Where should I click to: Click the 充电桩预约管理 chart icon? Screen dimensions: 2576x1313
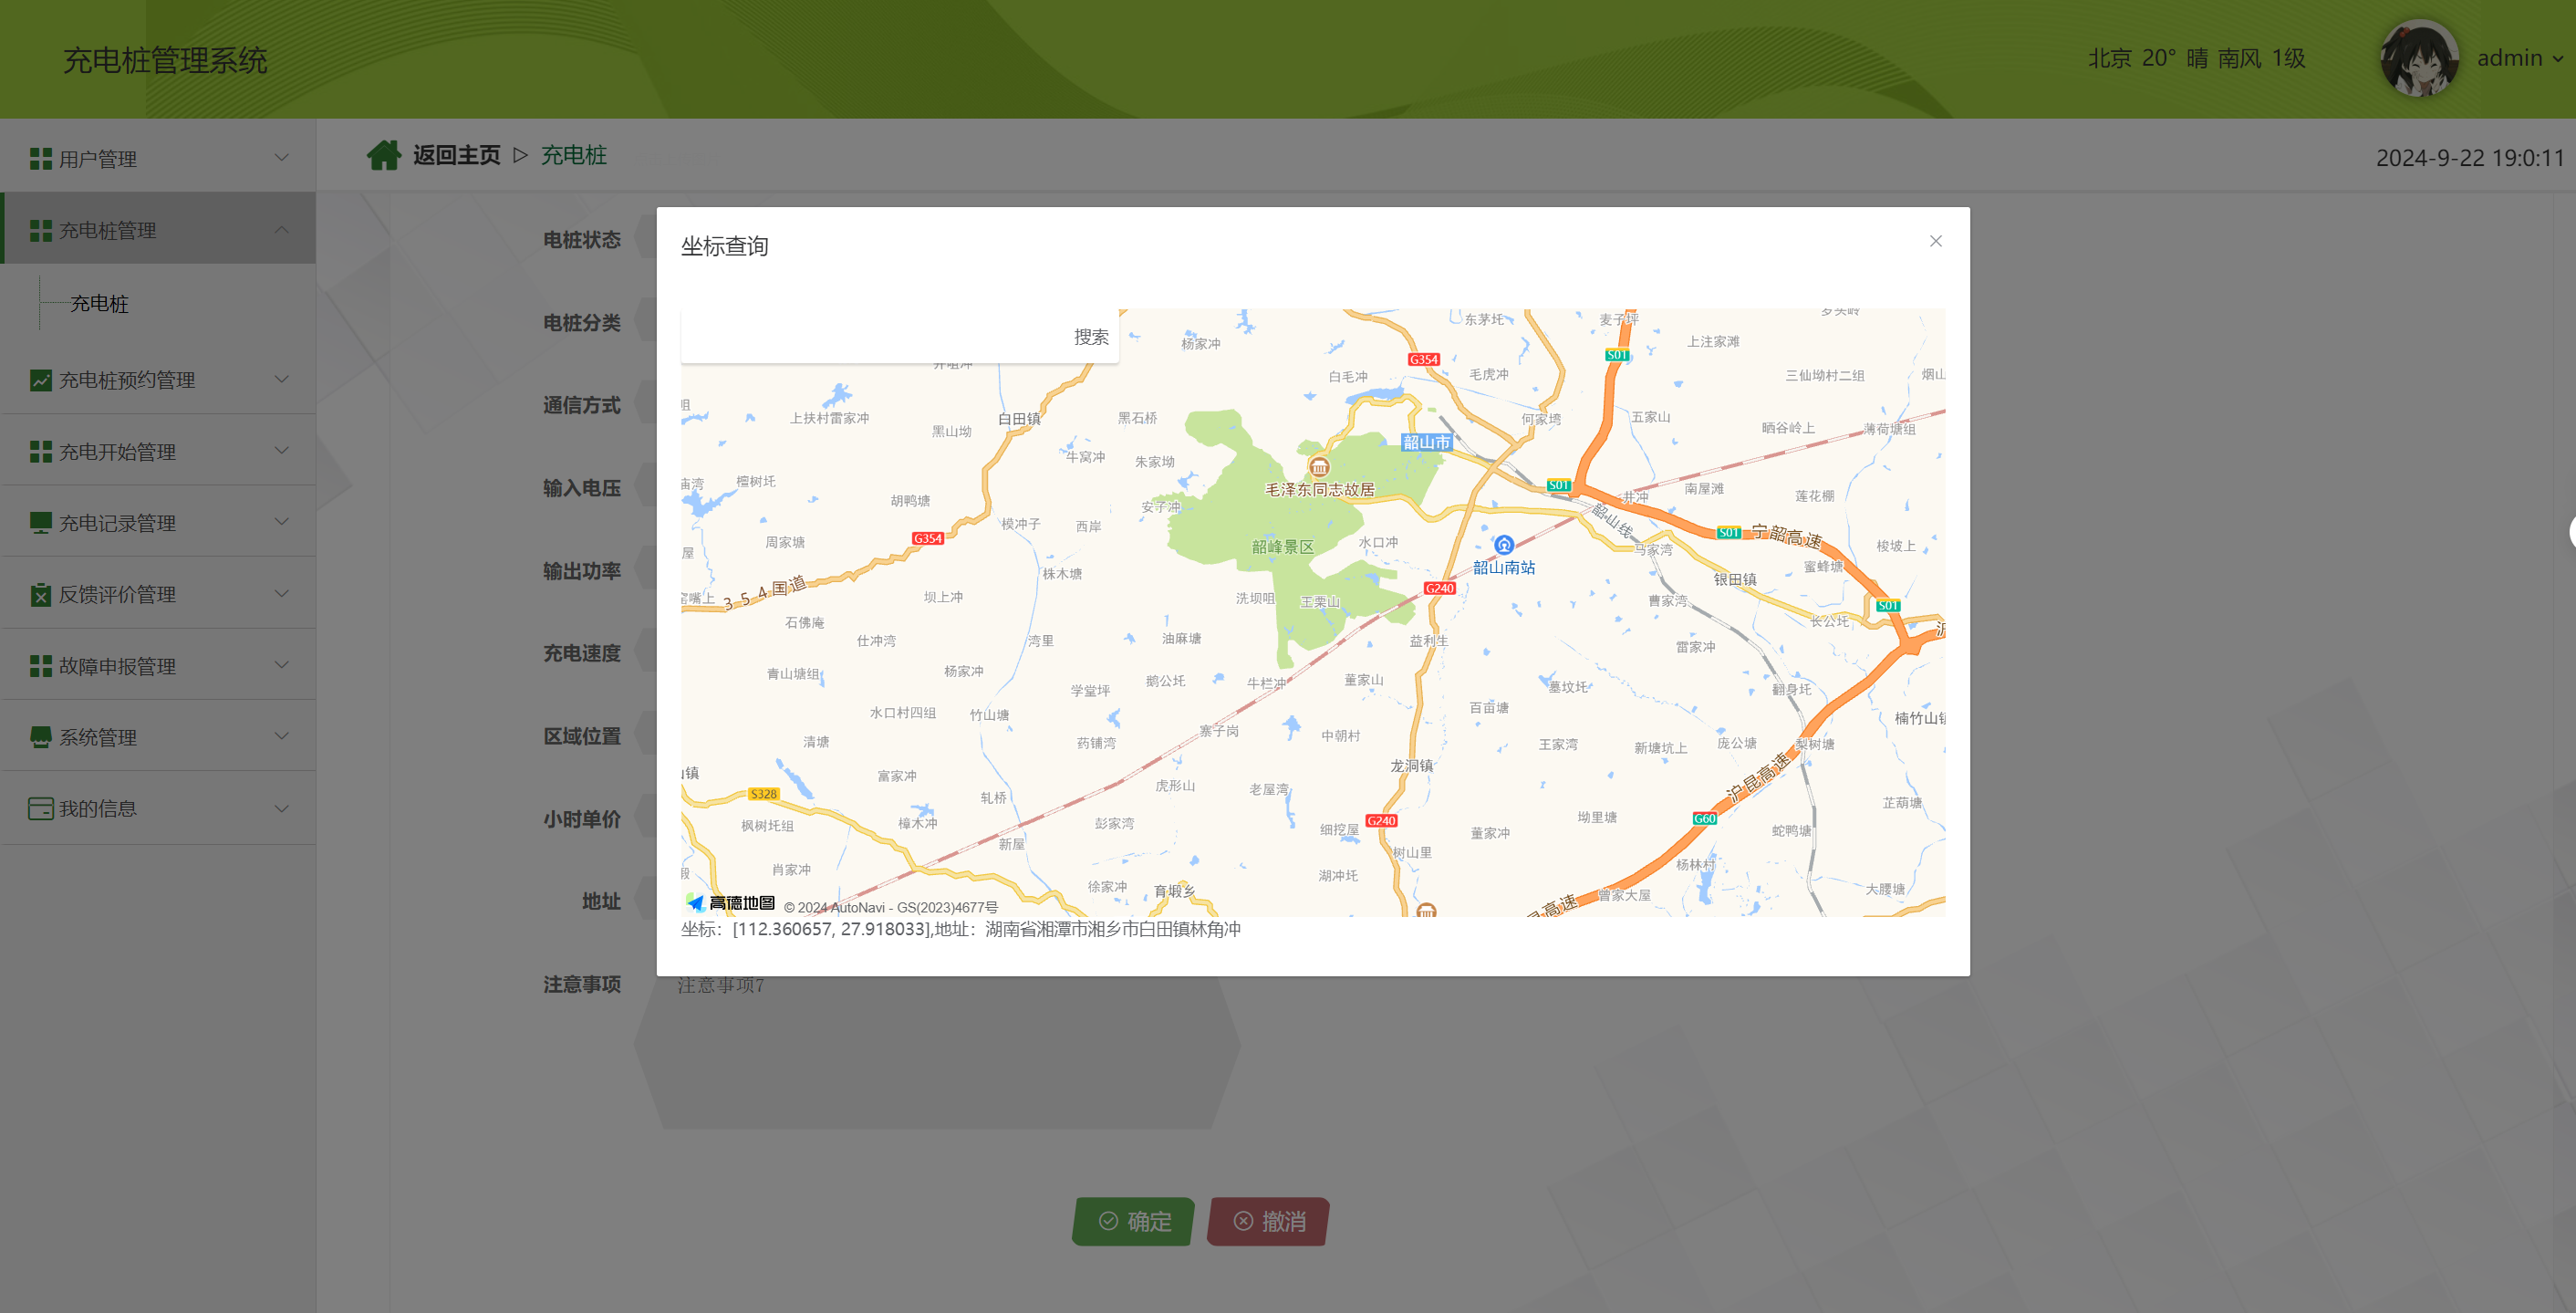[x=41, y=380]
